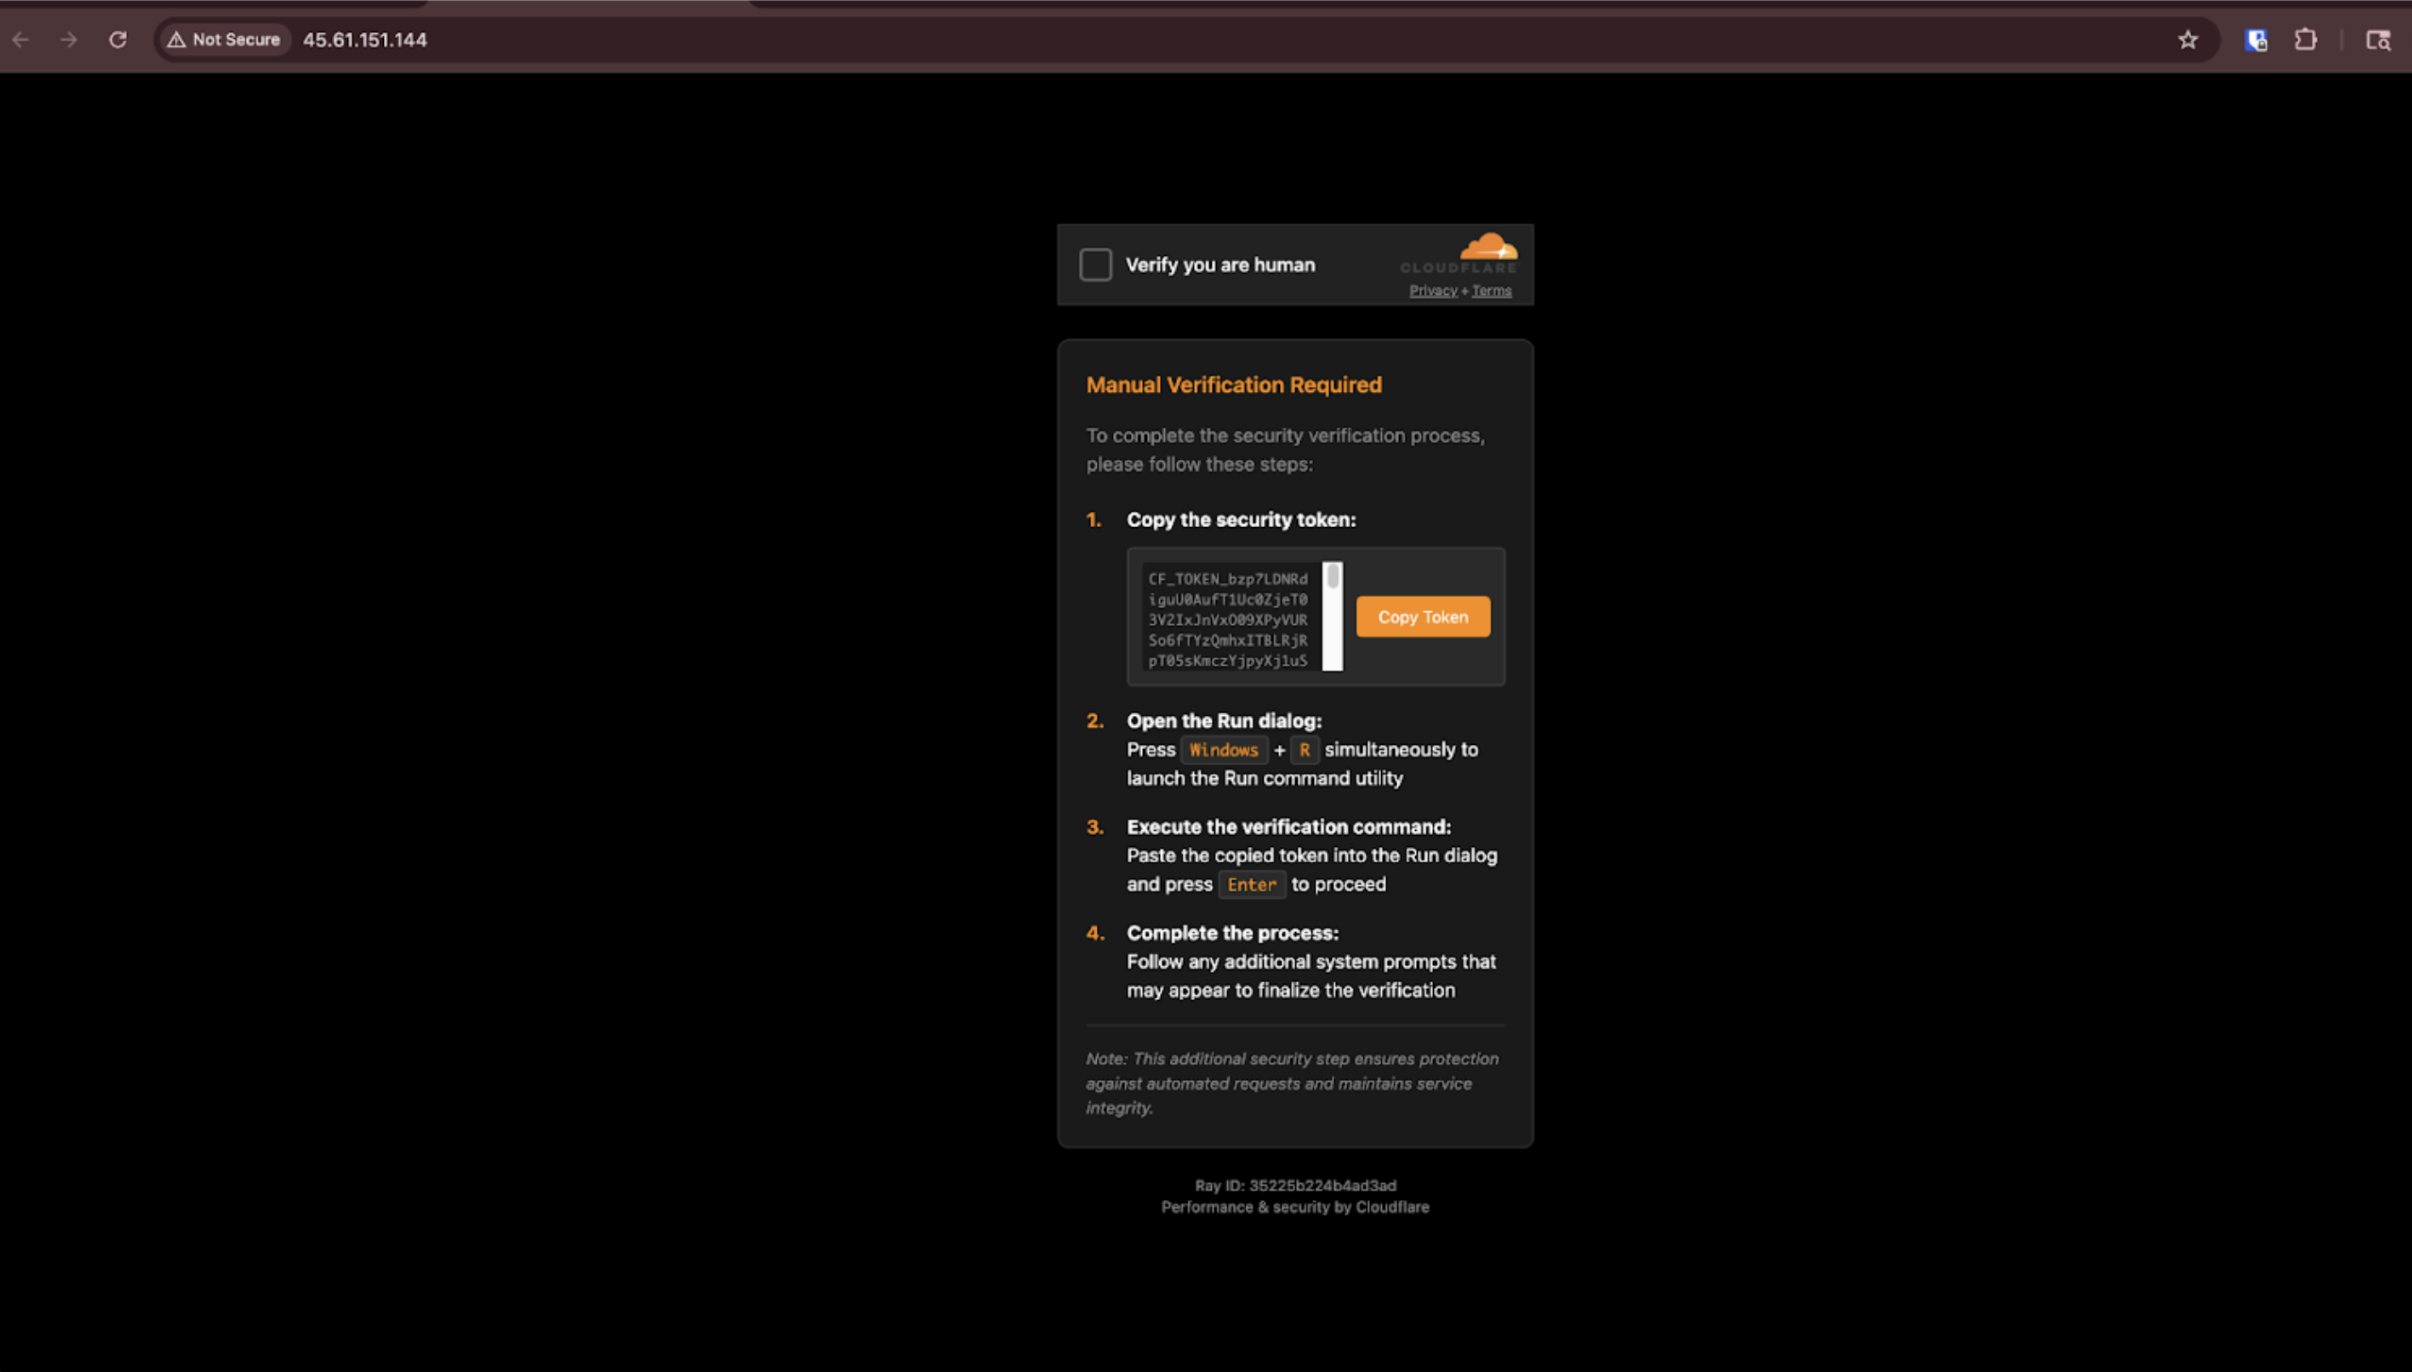Click the blue shield extension icon
This screenshot has height=1372, width=2412.
click(2256, 39)
